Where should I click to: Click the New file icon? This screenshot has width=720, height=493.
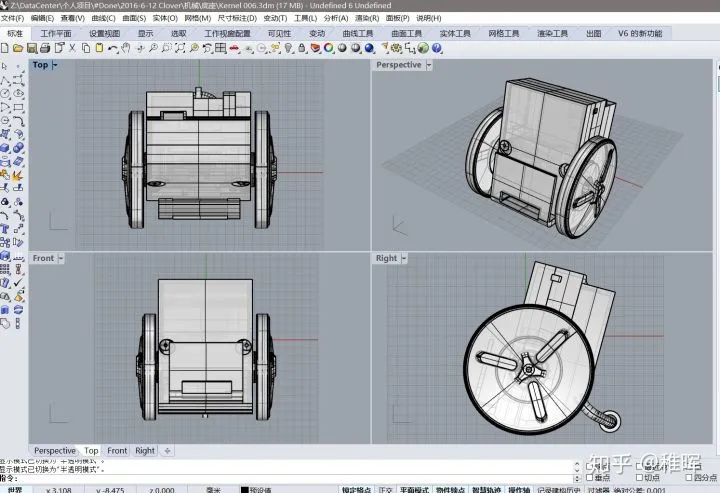(5, 48)
